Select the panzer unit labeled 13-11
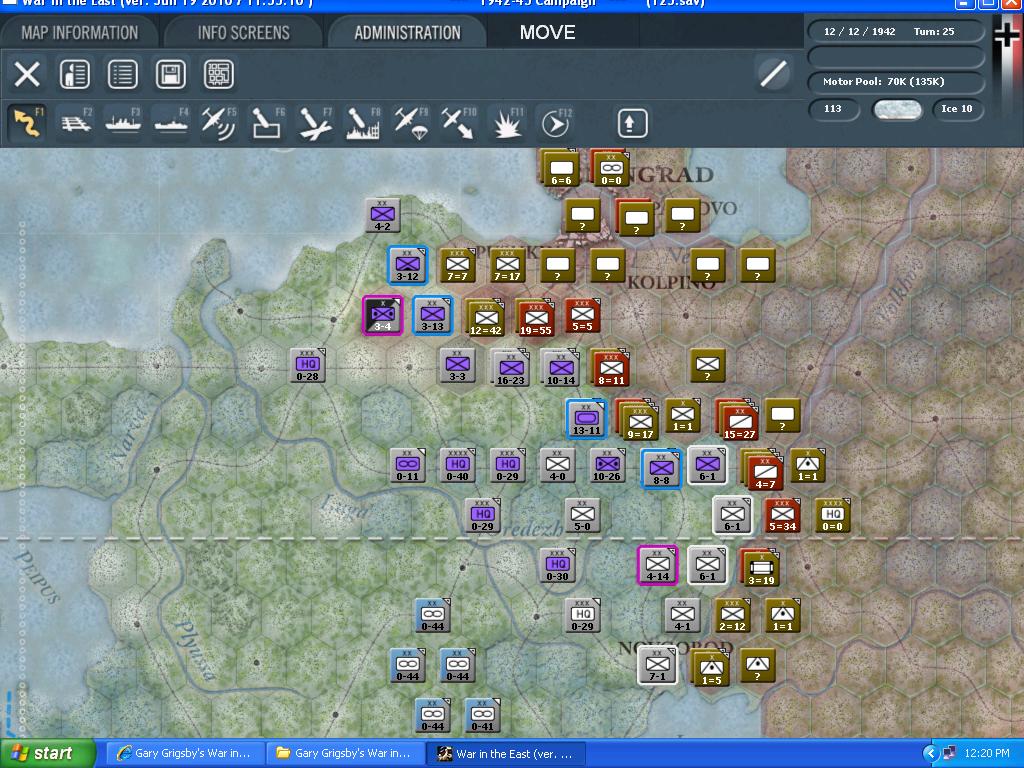Image resolution: width=1024 pixels, height=768 pixels. point(586,419)
